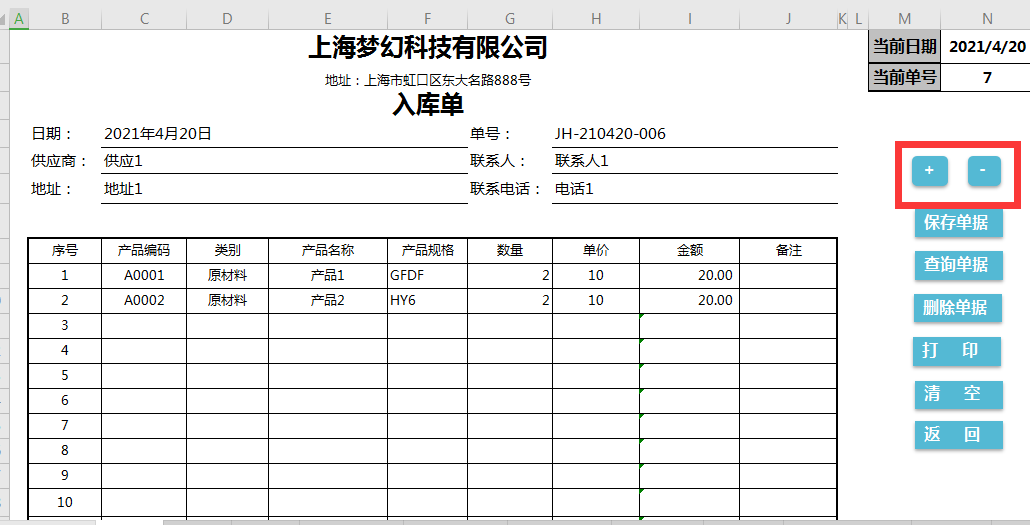
Task: Click the 产品规格 header cell
Action: coord(428,250)
